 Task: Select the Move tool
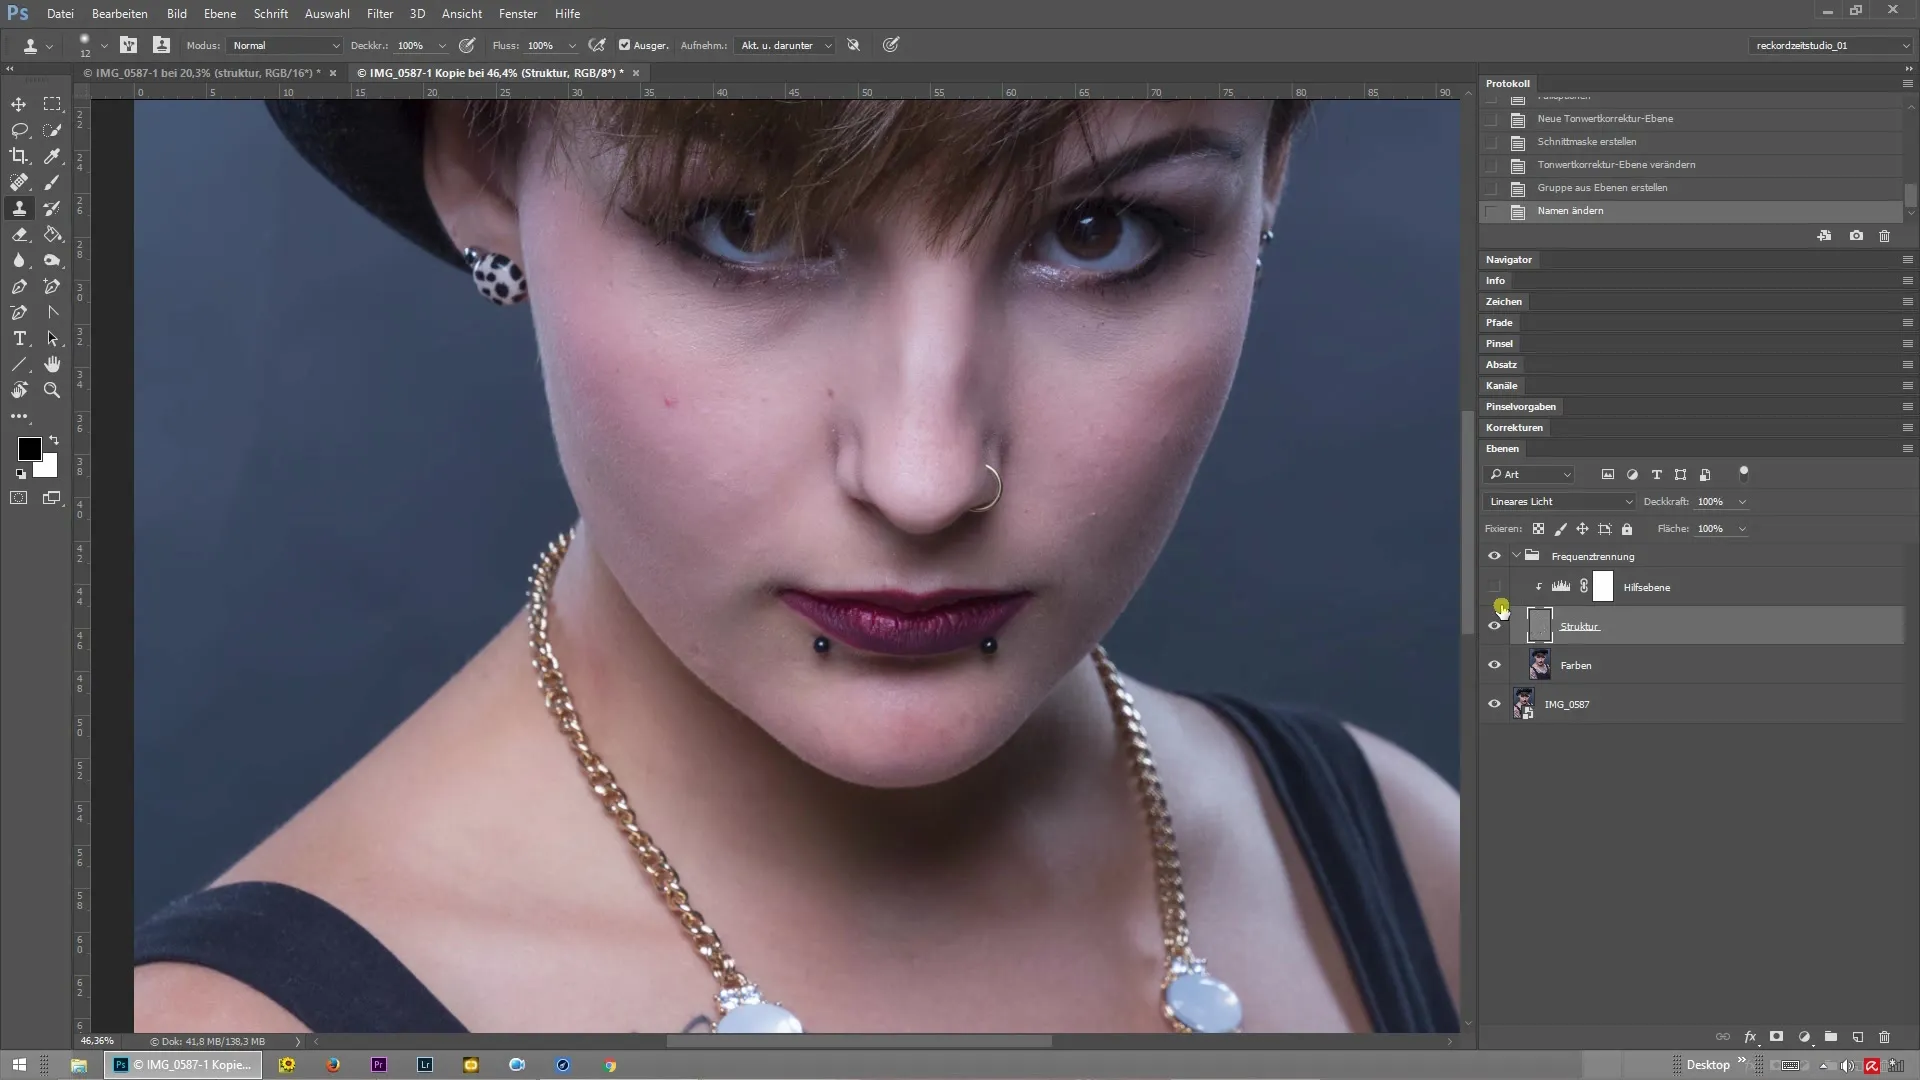pos(19,104)
